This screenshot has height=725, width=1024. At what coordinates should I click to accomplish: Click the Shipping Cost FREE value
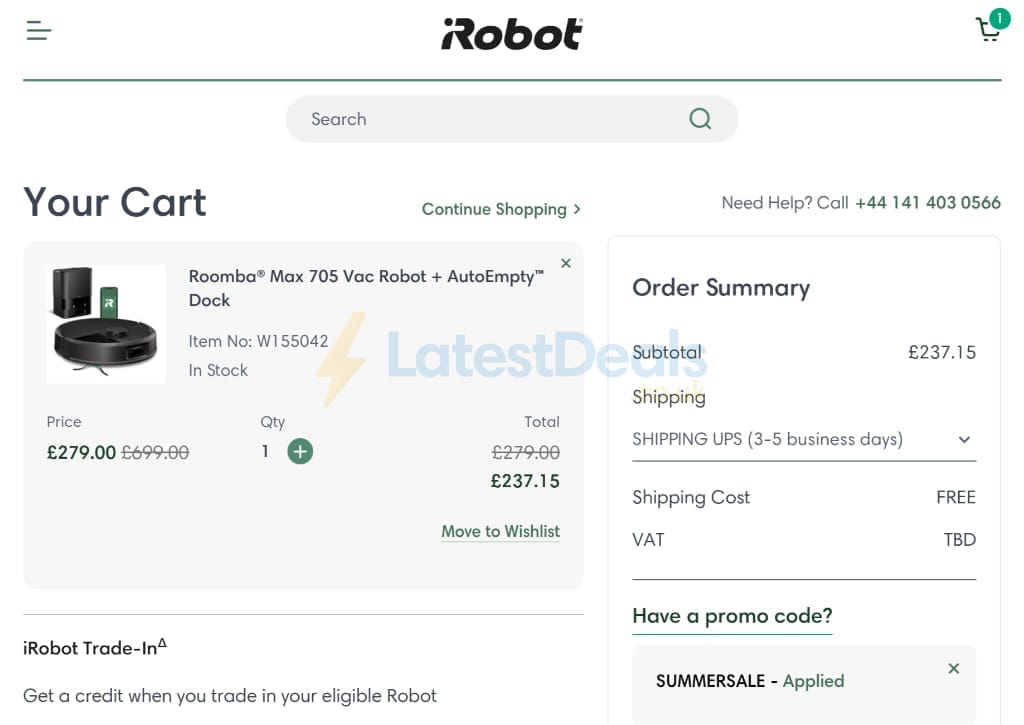(x=956, y=497)
